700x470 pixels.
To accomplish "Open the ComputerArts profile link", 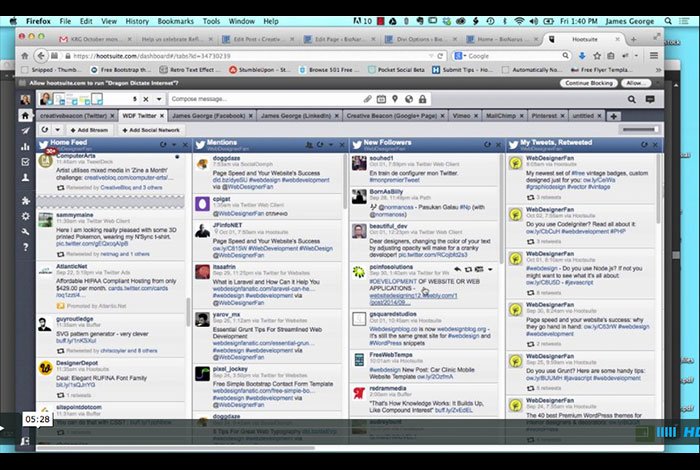I will 76,155.
